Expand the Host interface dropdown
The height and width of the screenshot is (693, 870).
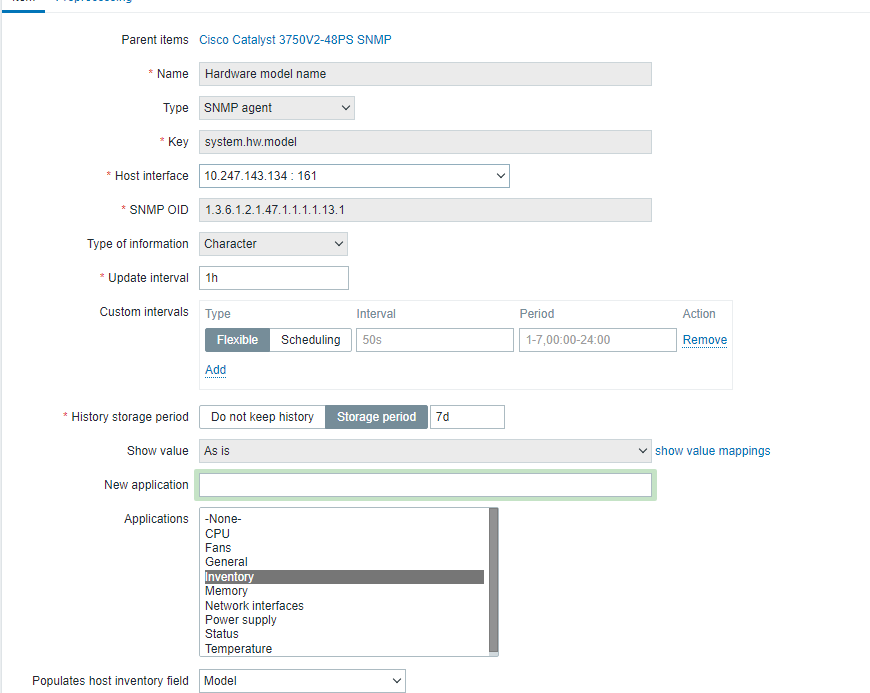(x=354, y=176)
